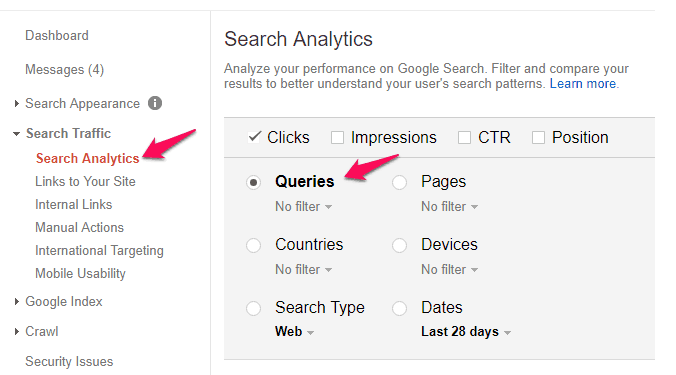Follow the Learn more link
676x375 pixels.
583,84
